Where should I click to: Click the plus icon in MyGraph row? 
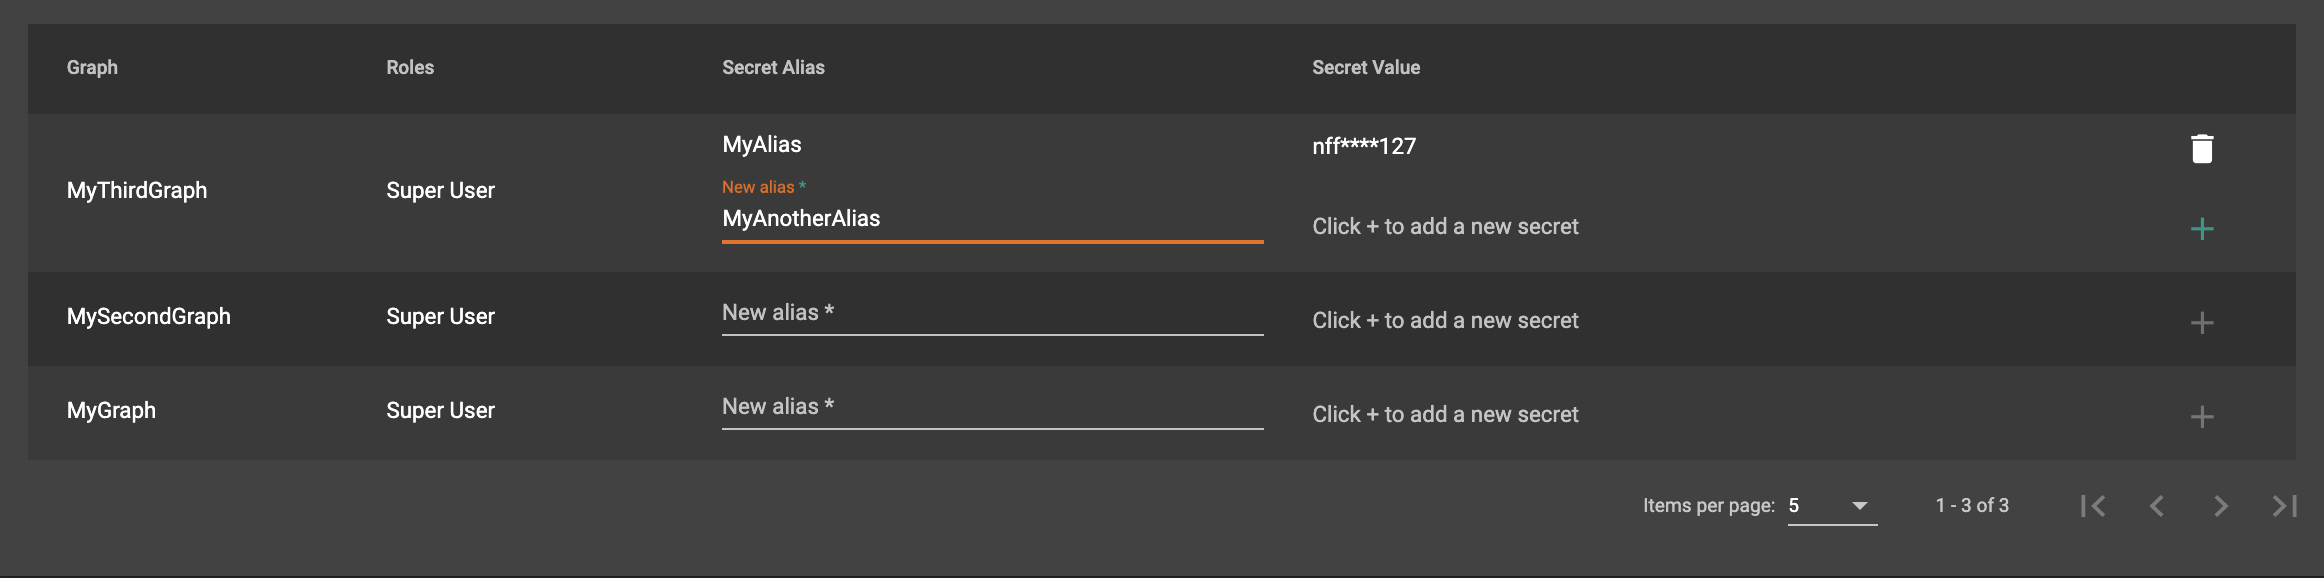(x=2201, y=417)
